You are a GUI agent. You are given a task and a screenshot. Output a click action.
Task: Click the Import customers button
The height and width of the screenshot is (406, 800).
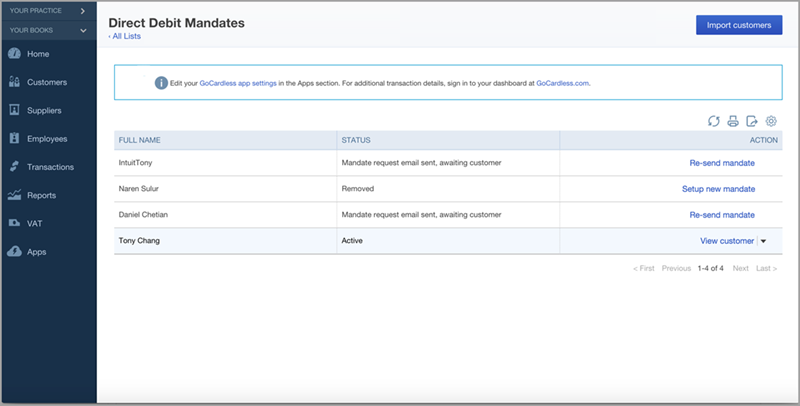[739, 25]
